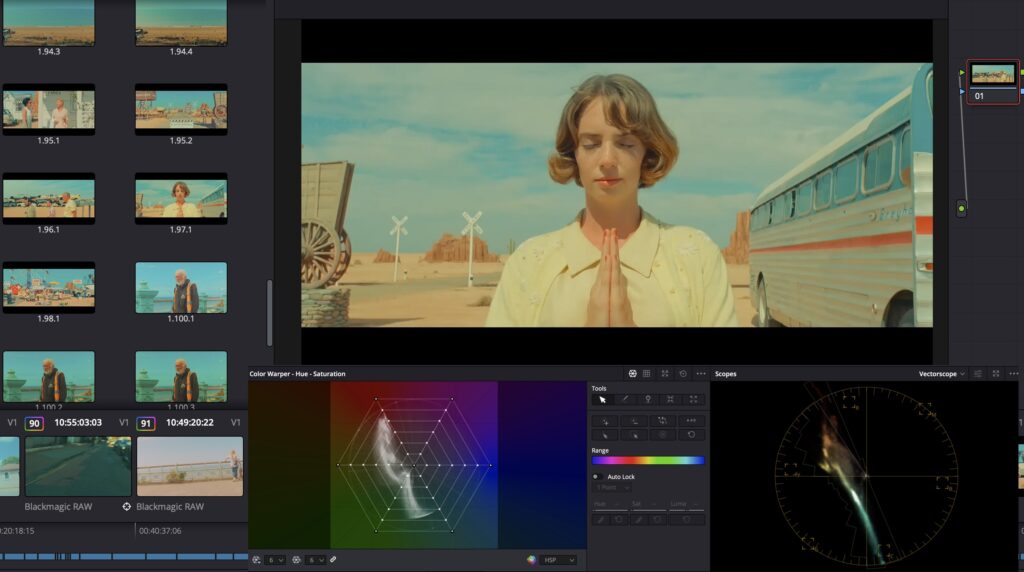This screenshot has height=572, width=1024.
Task: Select clip 91 thumbnail in the timeline strip
Action: 190,466
